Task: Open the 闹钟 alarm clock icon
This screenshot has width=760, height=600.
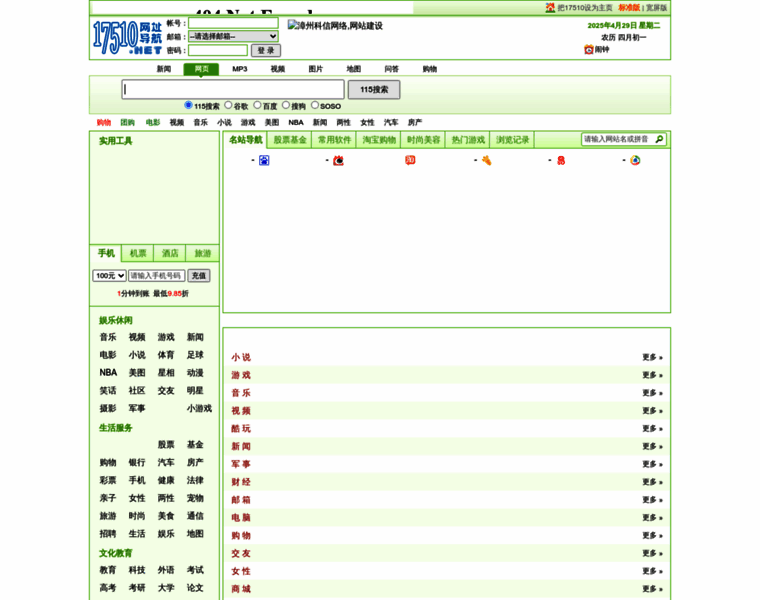Action: pos(589,49)
